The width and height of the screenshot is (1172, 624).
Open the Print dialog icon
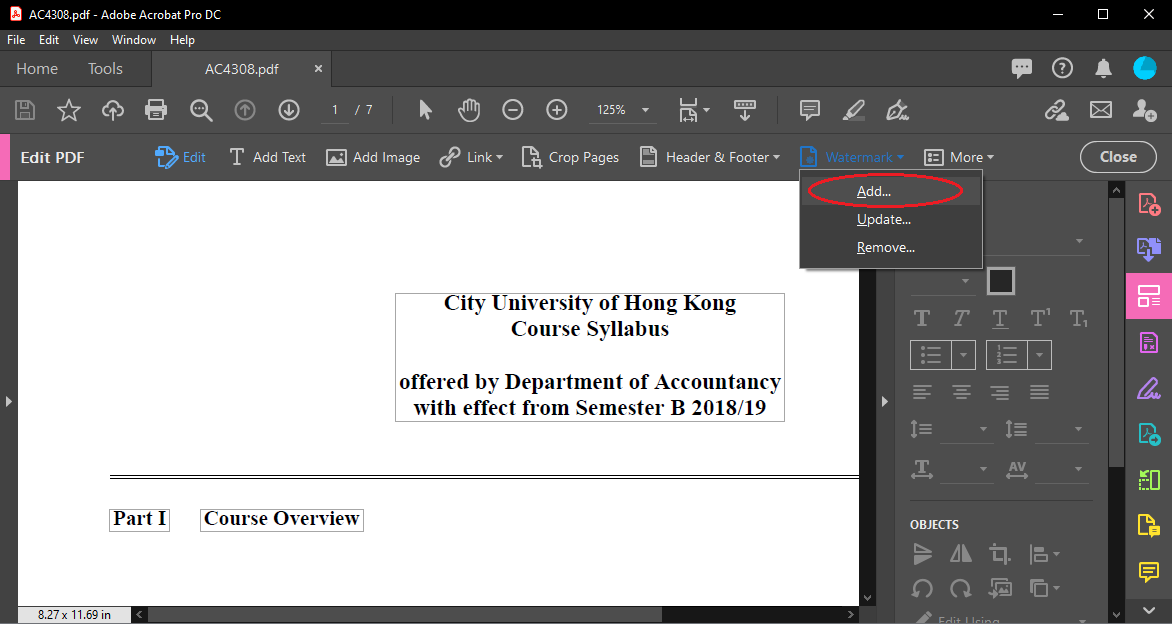pos(156,110)
